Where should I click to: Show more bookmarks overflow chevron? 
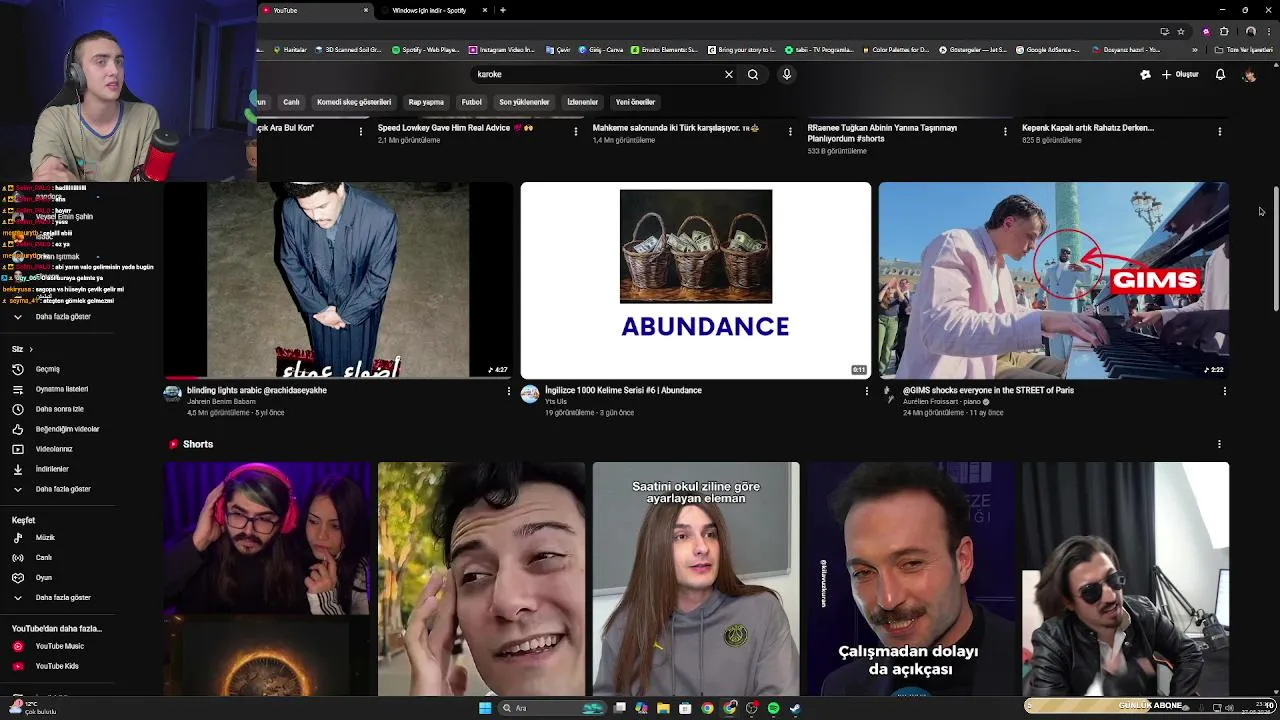[1194, 49]
